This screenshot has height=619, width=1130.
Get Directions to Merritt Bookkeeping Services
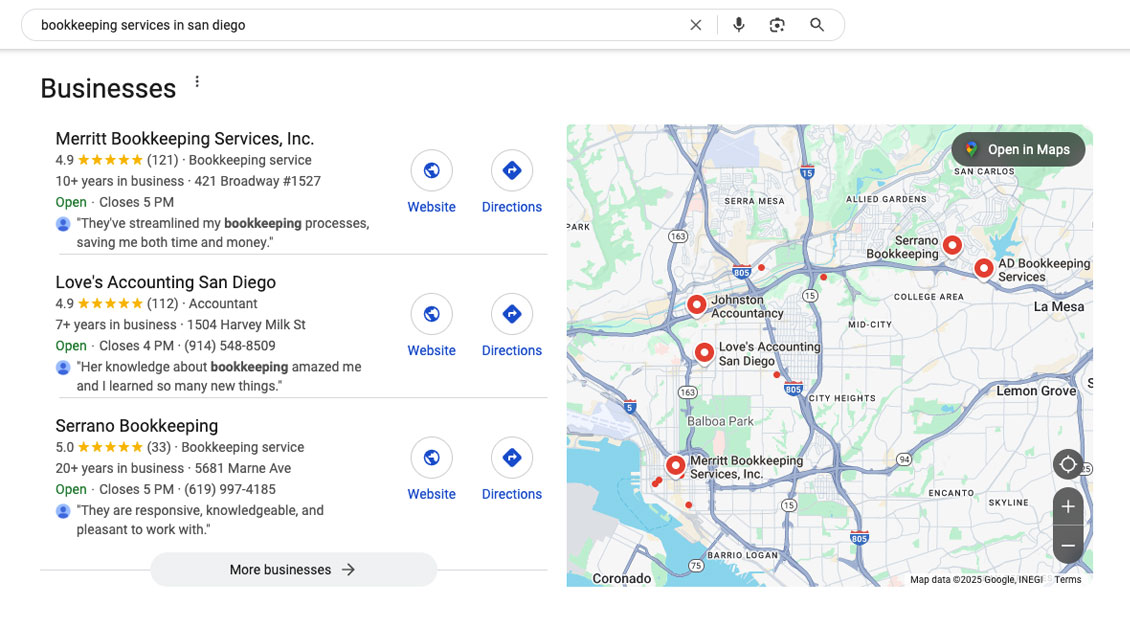511,170
